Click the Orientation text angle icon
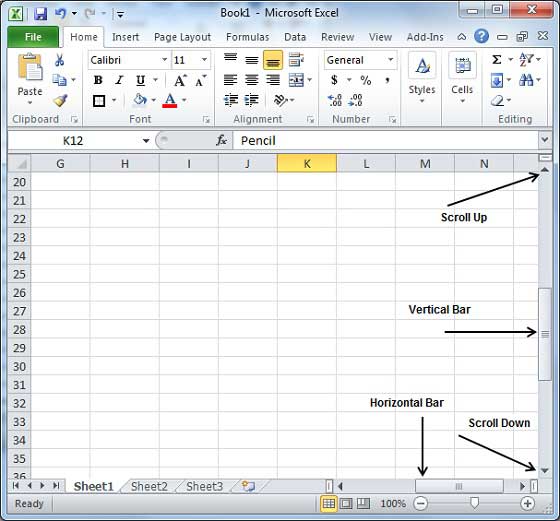The width and height of the screenshot is (560, 521). tap(281, 100)
